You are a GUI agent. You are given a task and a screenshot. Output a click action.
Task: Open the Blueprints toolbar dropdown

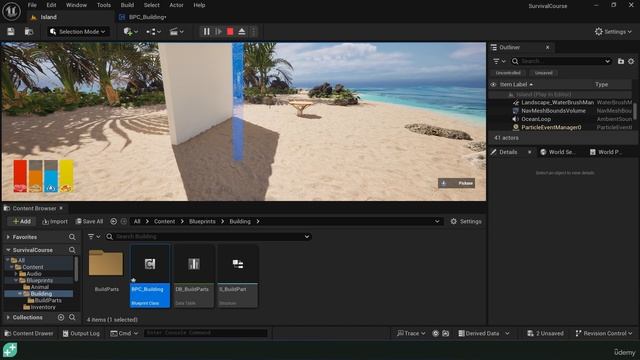154,31
